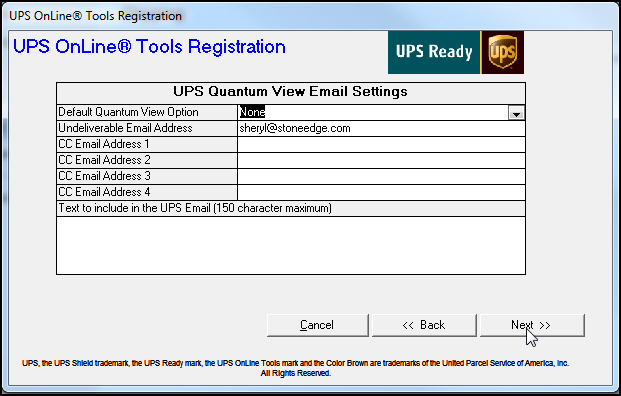Image resolution: width=621 pixels, height=396 pixels.
Task: Click the UPS Email text area
Action: tap(291, 245)
